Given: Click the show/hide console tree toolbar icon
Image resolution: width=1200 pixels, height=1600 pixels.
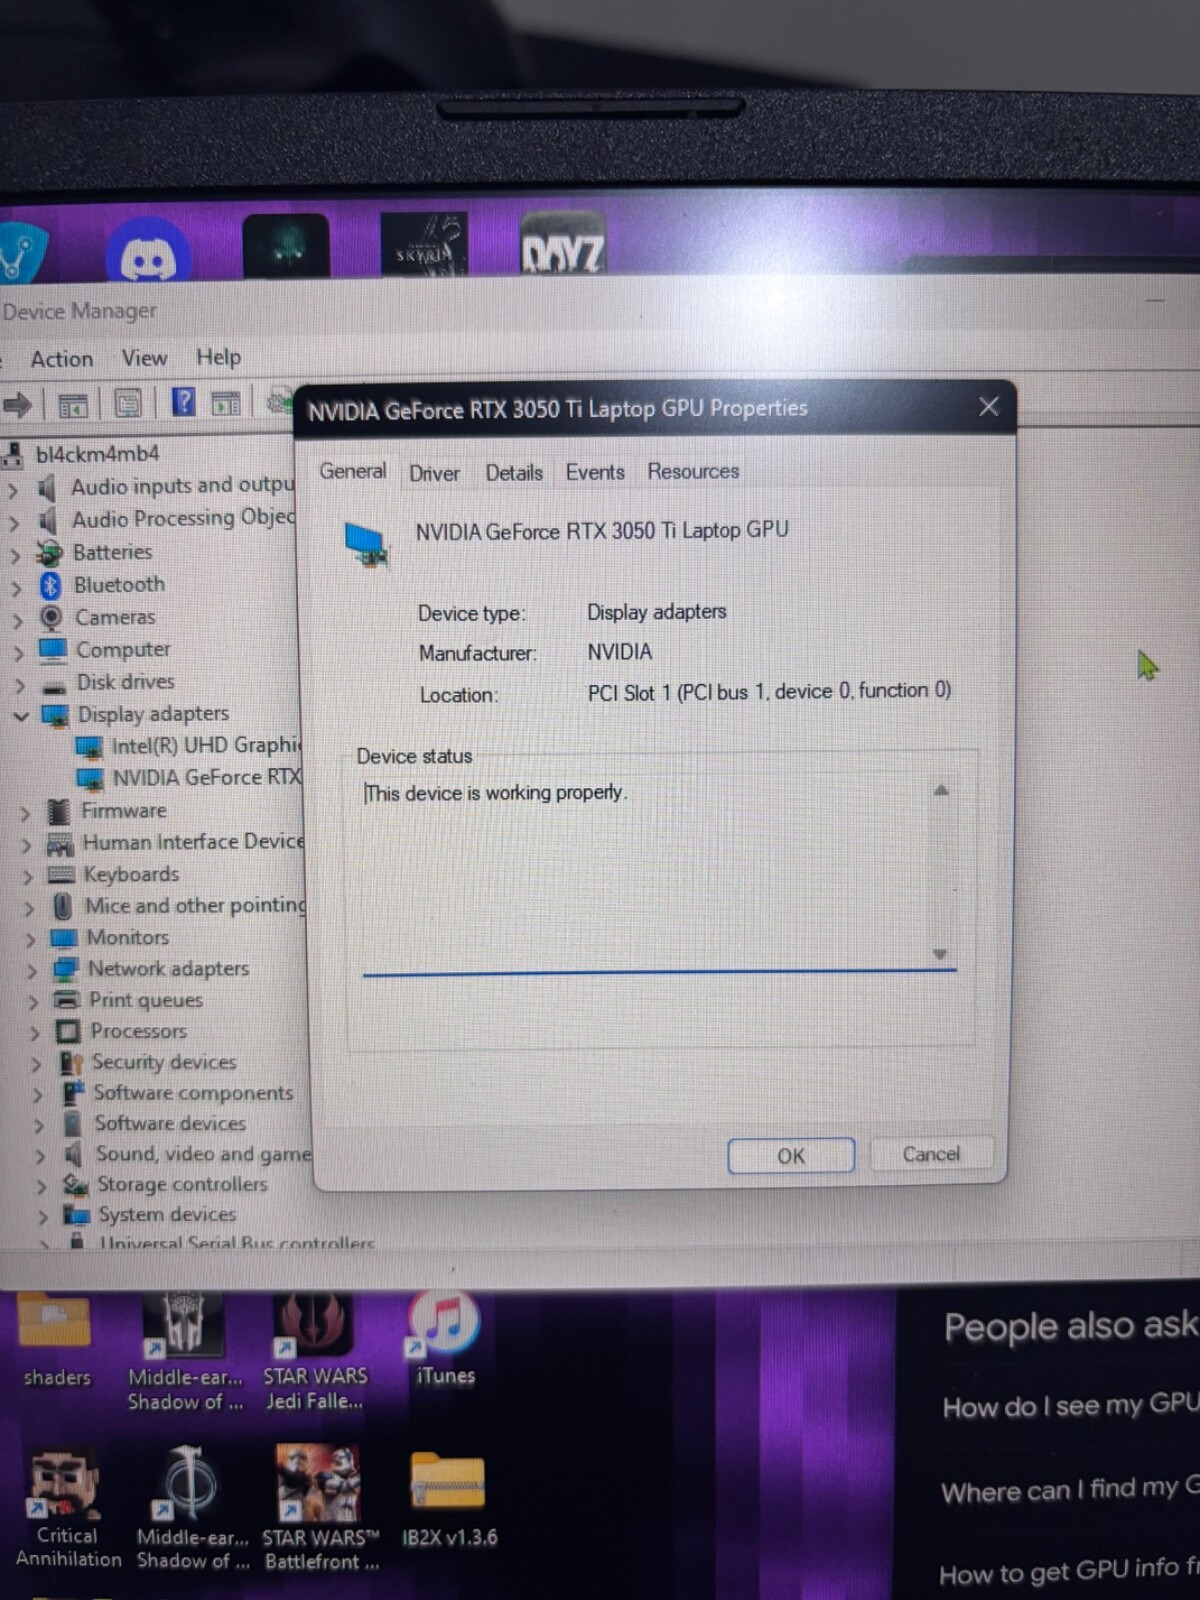Looking at the screenshot, I should (73, 405).
